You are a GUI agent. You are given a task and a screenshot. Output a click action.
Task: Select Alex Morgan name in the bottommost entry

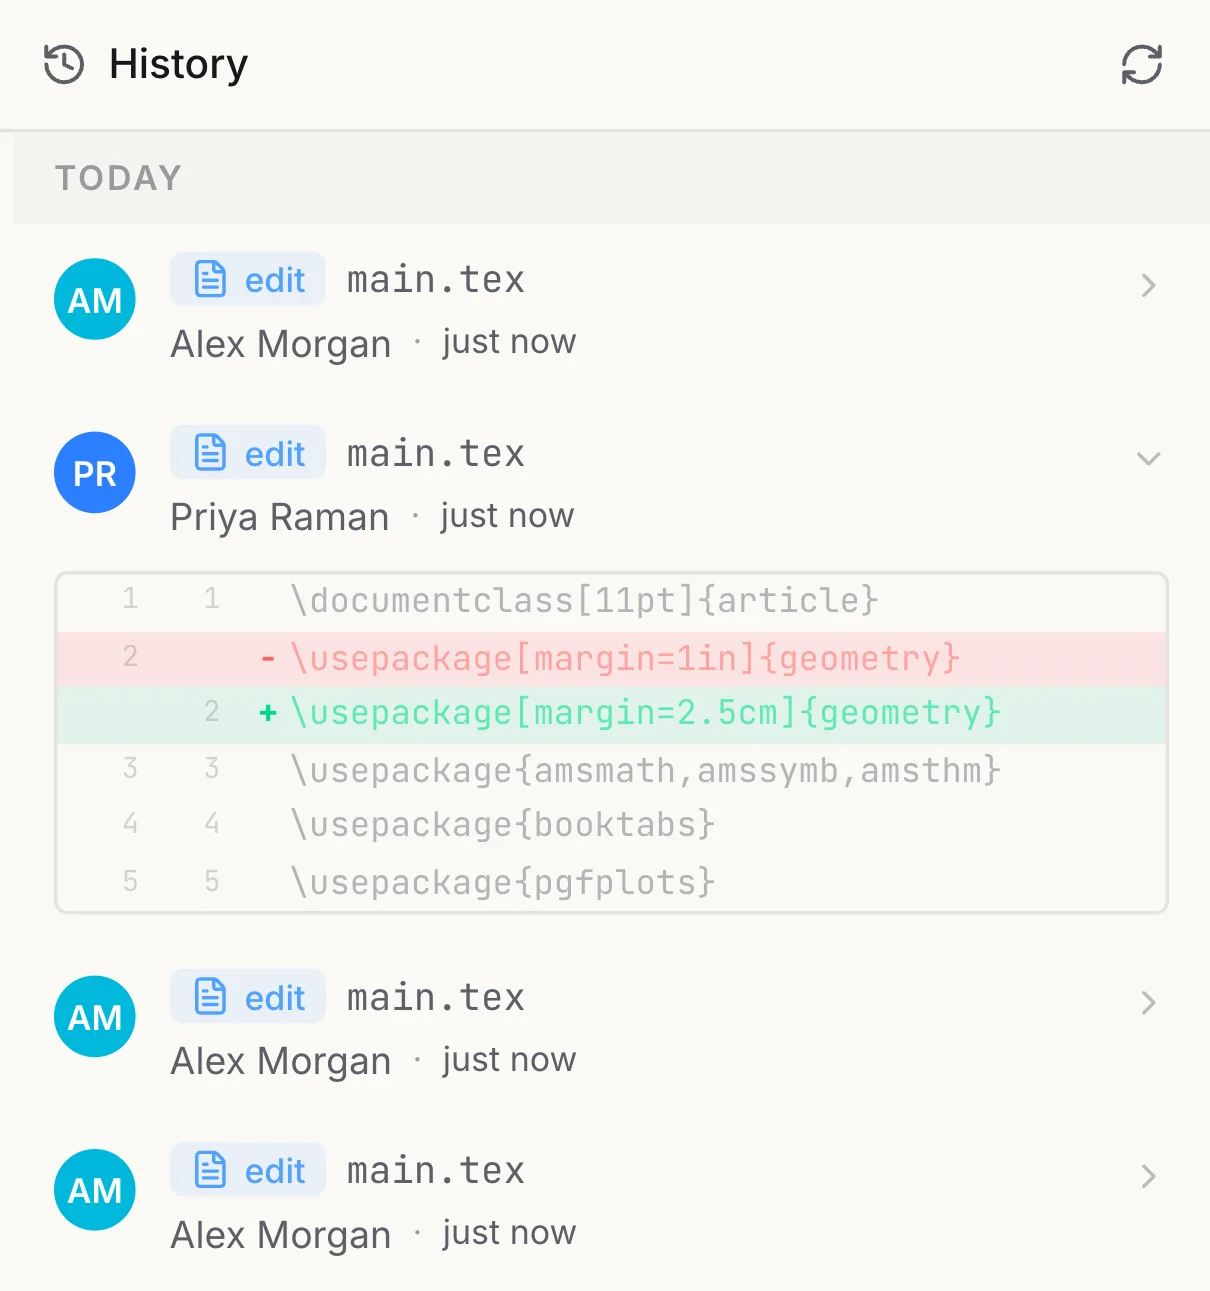[281, 1235]
